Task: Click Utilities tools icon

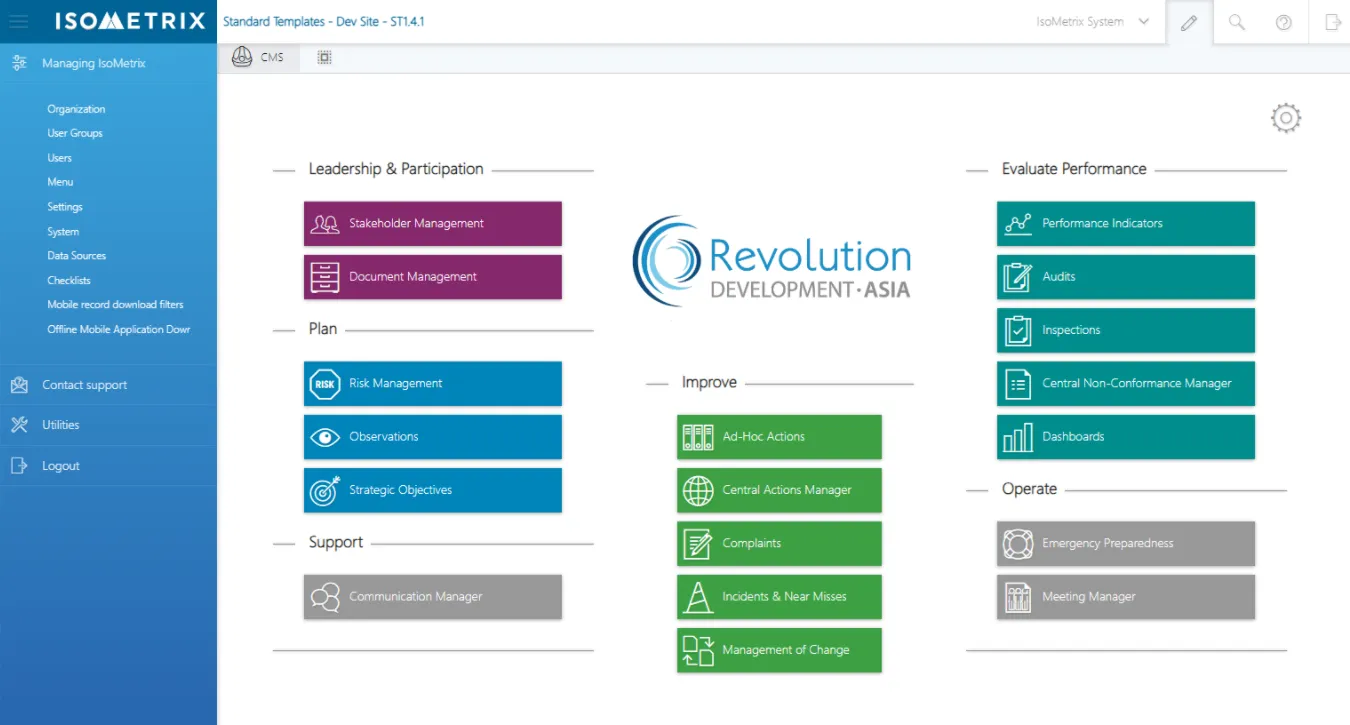Action: point(19,425)
